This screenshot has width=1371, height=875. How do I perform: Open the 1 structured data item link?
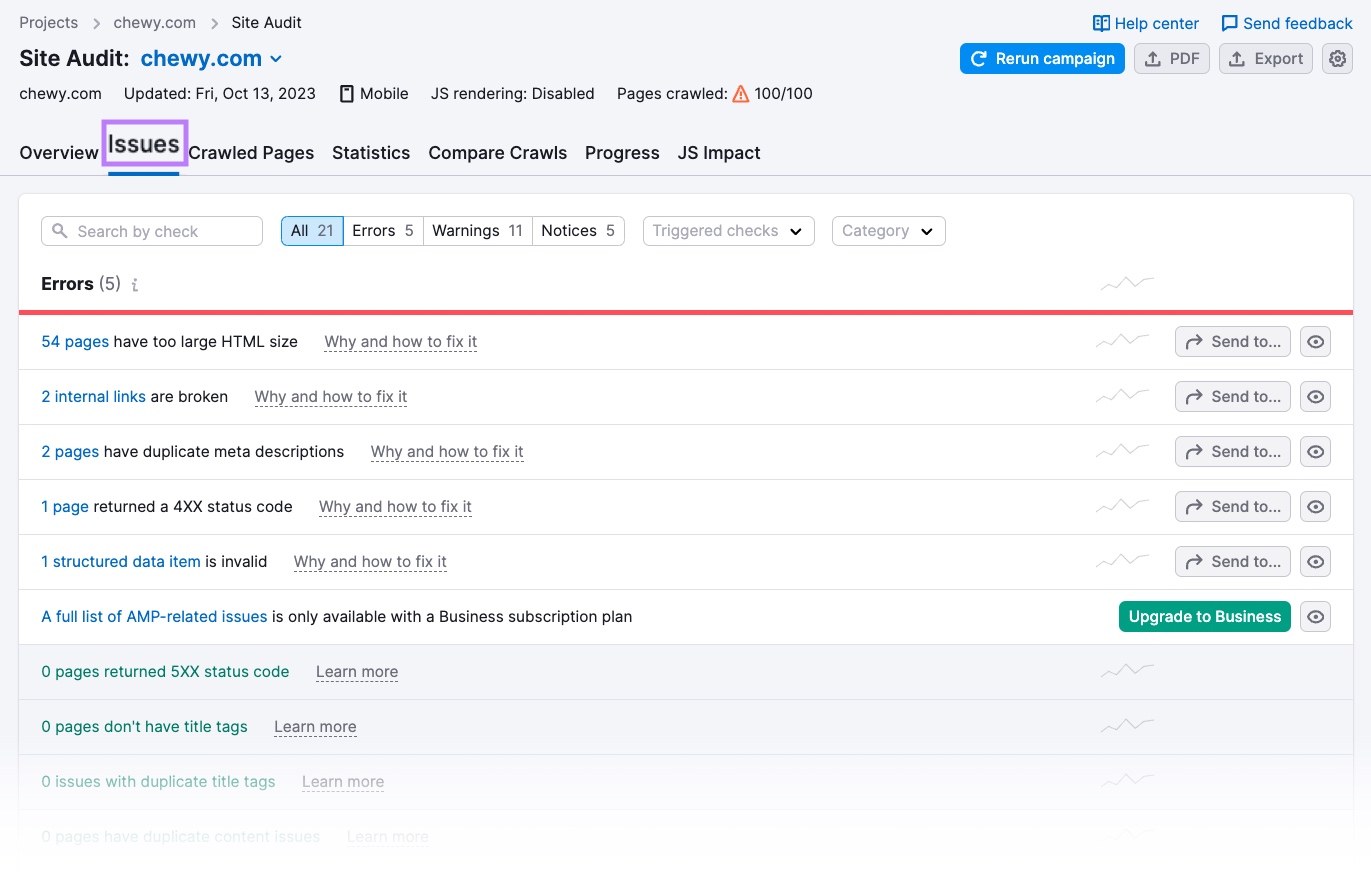point(121,562)
